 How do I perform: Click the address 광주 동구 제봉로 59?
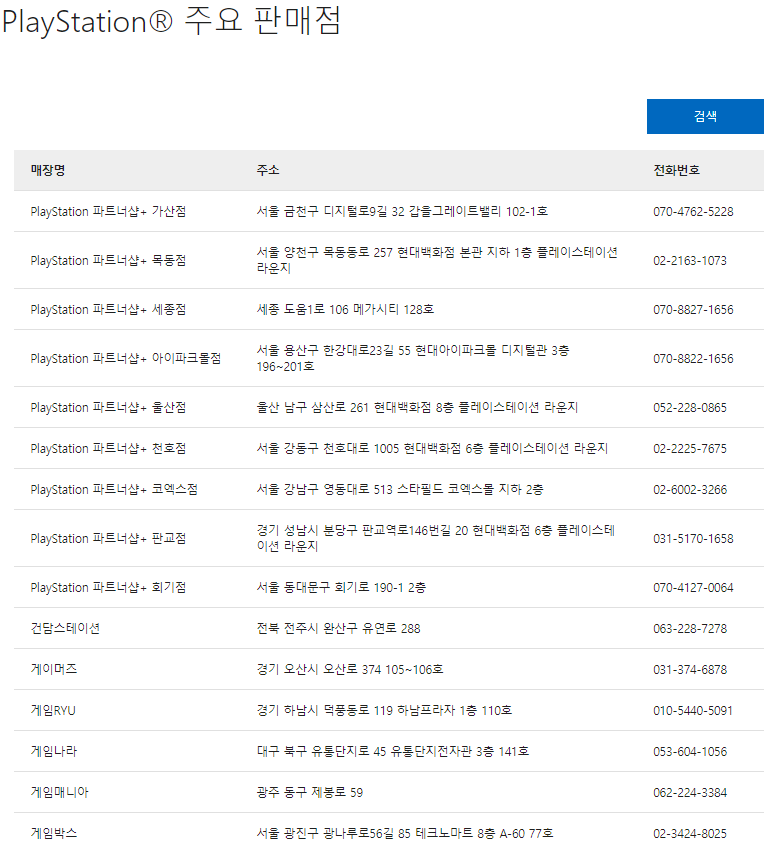coord(310,792)
